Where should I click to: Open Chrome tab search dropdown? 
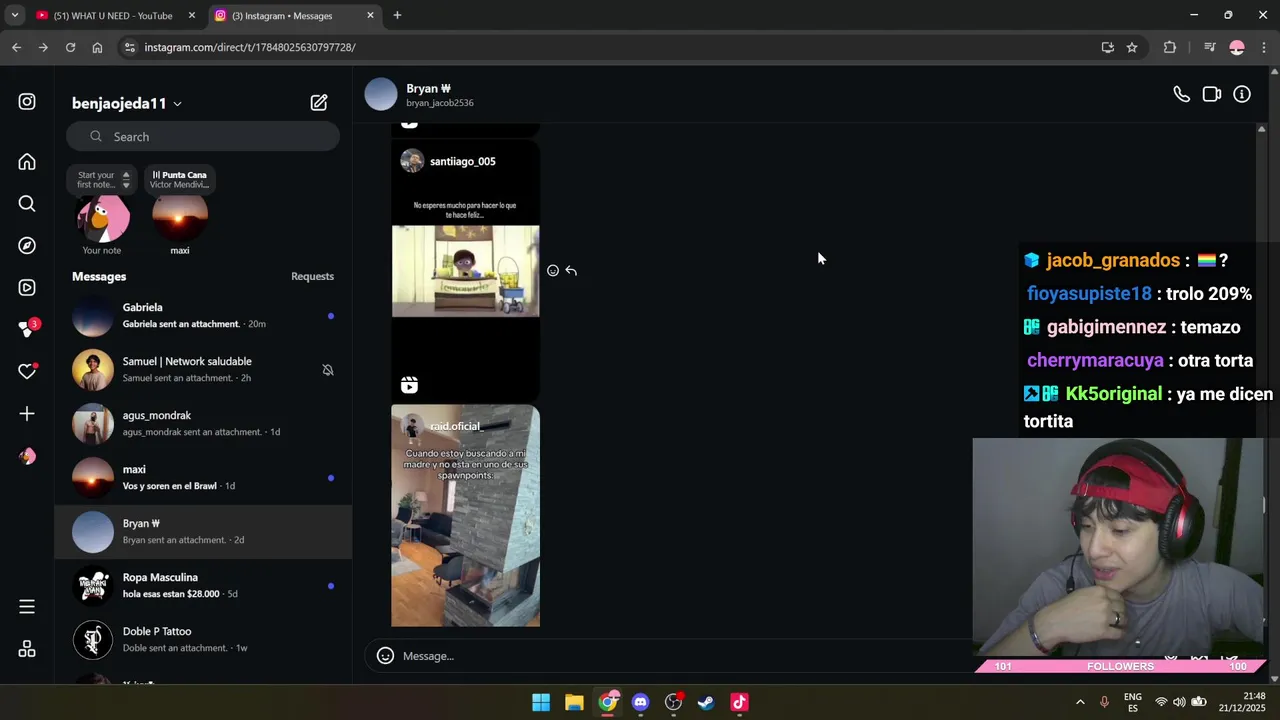tap(14, 15)
